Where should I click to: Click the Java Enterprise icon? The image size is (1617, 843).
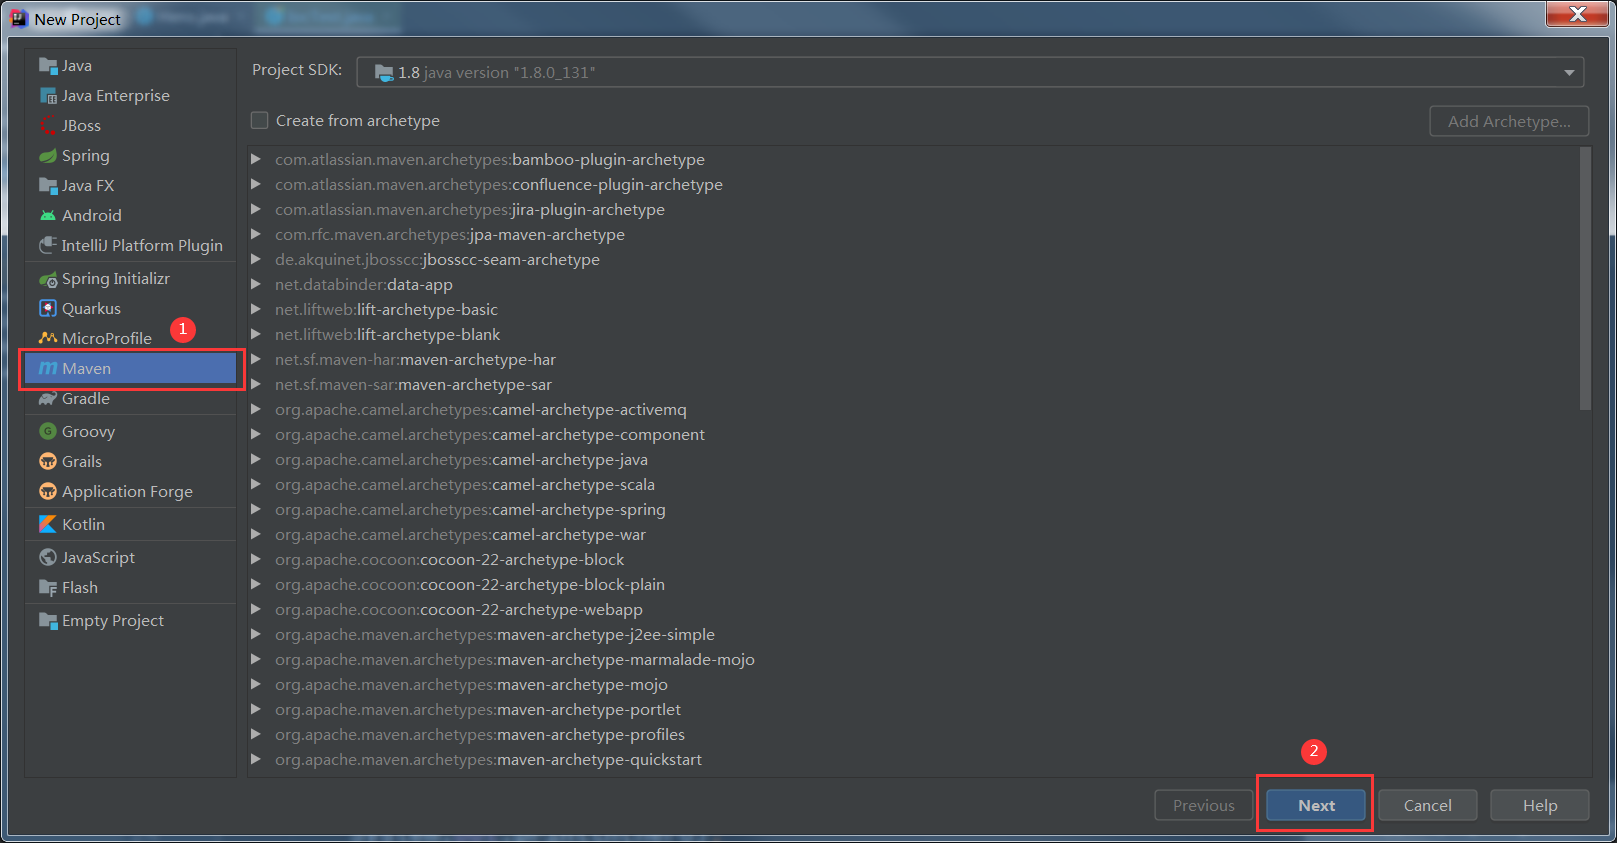pos(48,96)
